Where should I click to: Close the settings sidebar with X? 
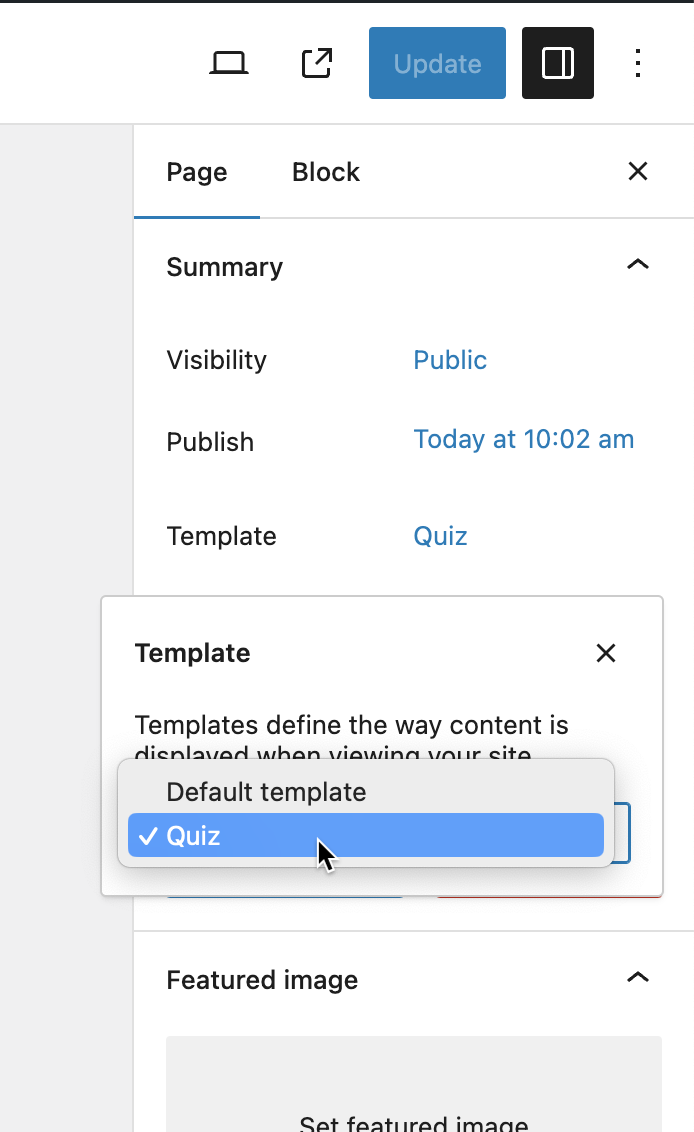pyautogui.click(x=638, y=172)
